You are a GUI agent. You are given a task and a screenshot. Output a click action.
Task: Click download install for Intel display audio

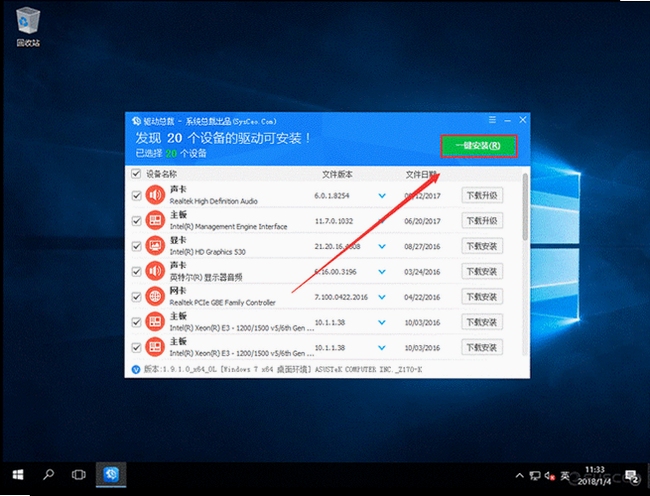[482, 271]
